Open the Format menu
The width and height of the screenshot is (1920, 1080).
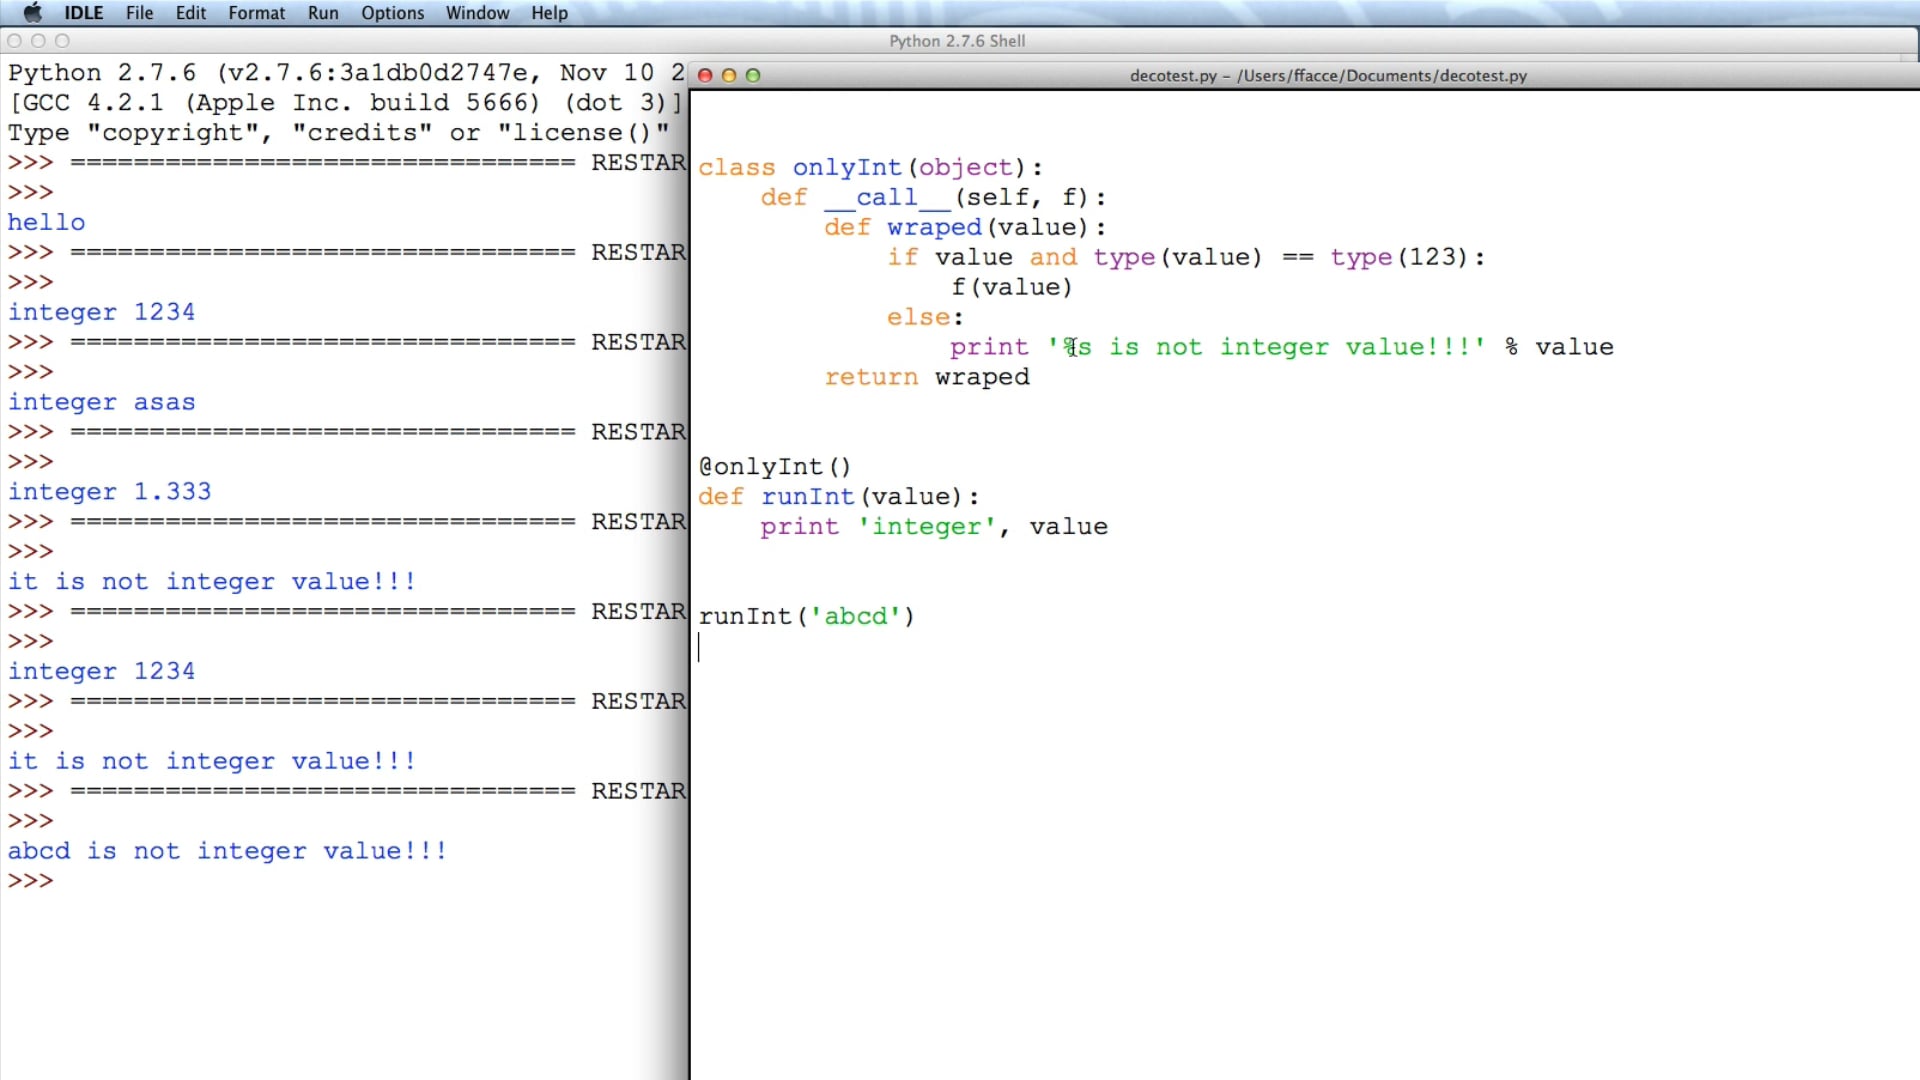pyautogui.click(x=256, y=13)
